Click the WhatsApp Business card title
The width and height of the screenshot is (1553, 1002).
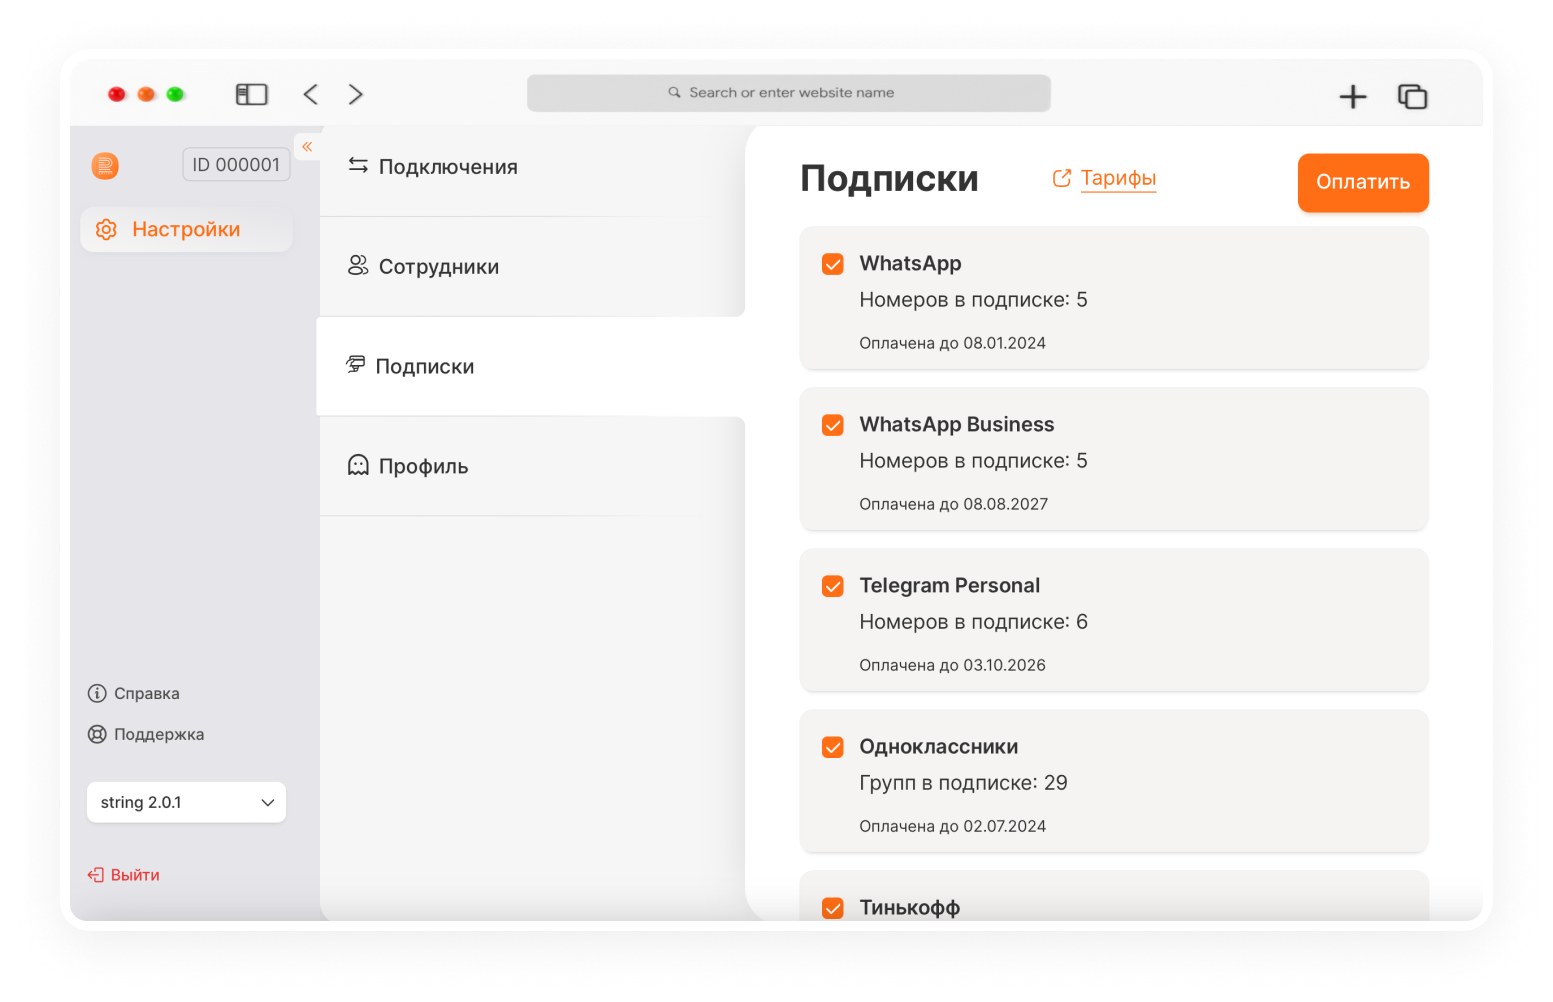(x=956, y=424)
